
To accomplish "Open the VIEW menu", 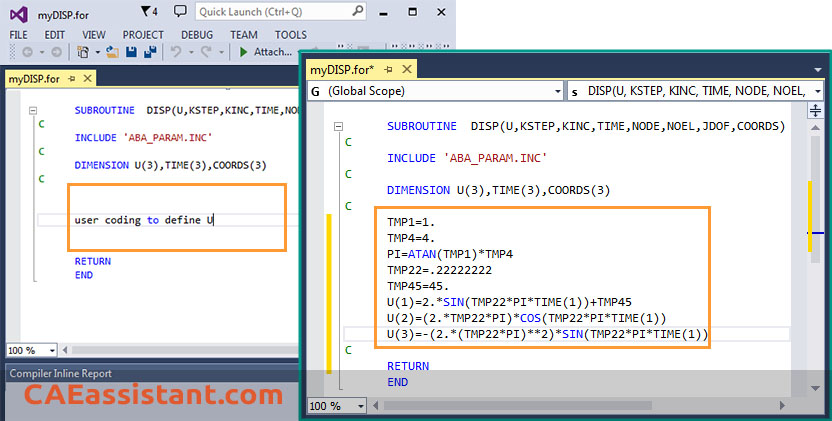I will click(x=94, y=35).
